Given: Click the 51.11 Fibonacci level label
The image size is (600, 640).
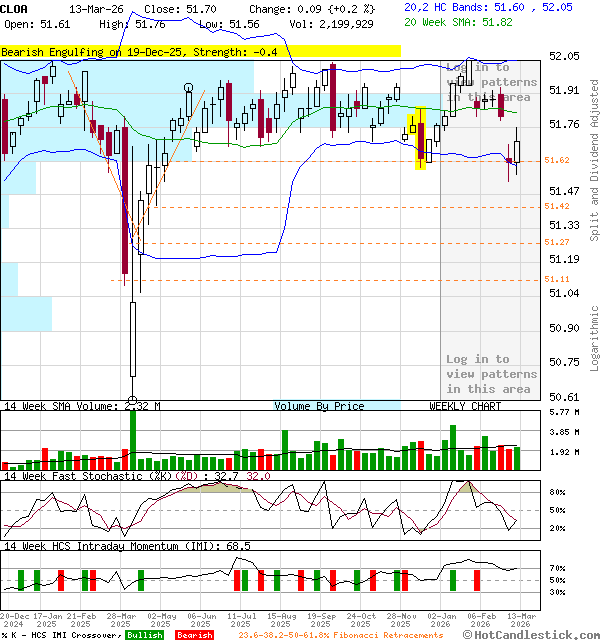Looking at the screenshot, I should 557,279.
